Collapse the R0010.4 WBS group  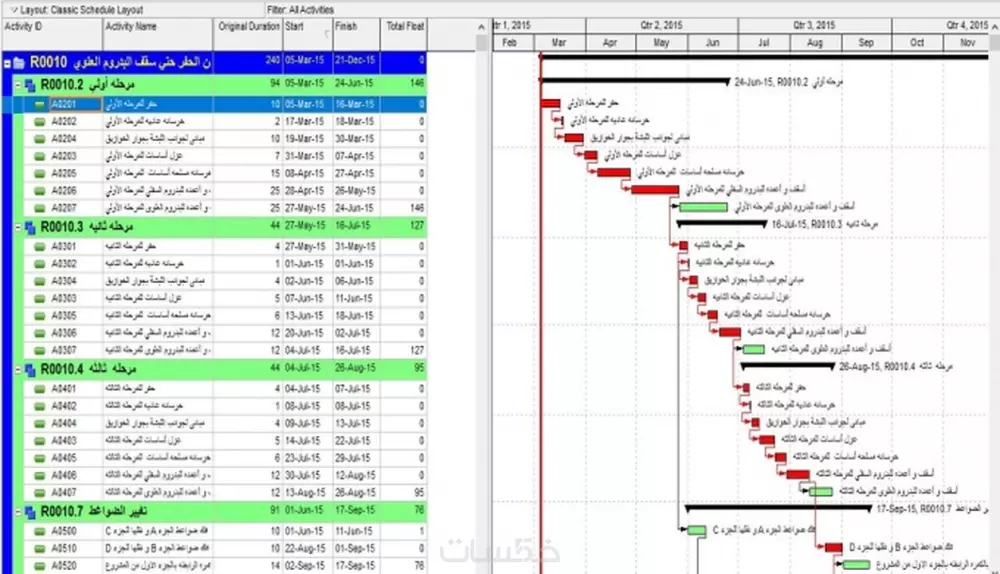pyautogui.click(x=18, y=369)
